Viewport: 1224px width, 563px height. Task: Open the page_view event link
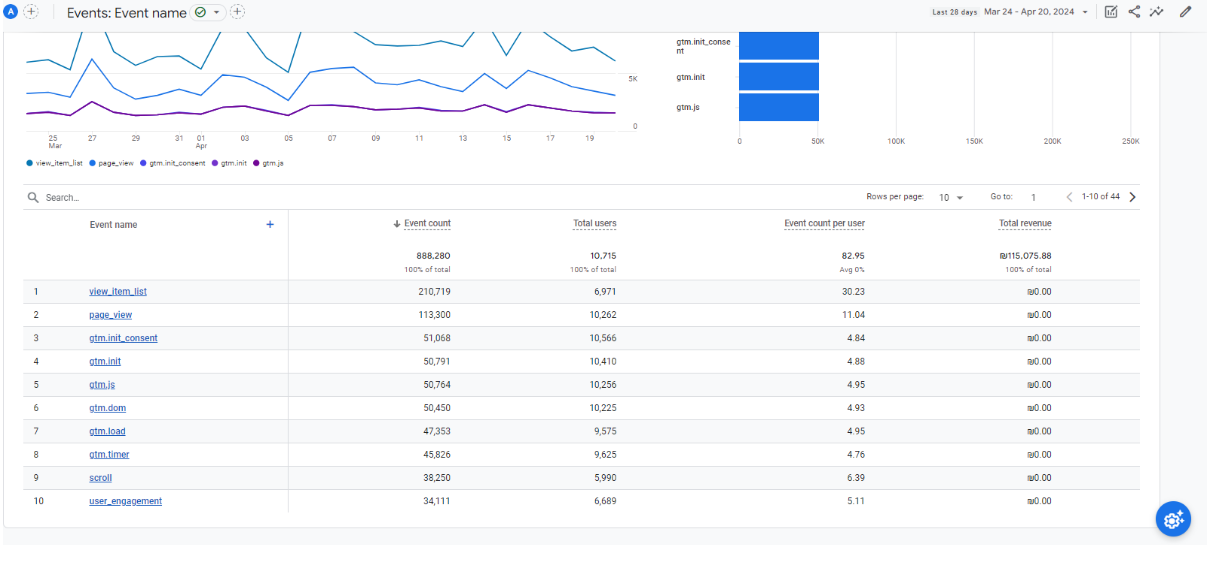[x=110, y=315]
